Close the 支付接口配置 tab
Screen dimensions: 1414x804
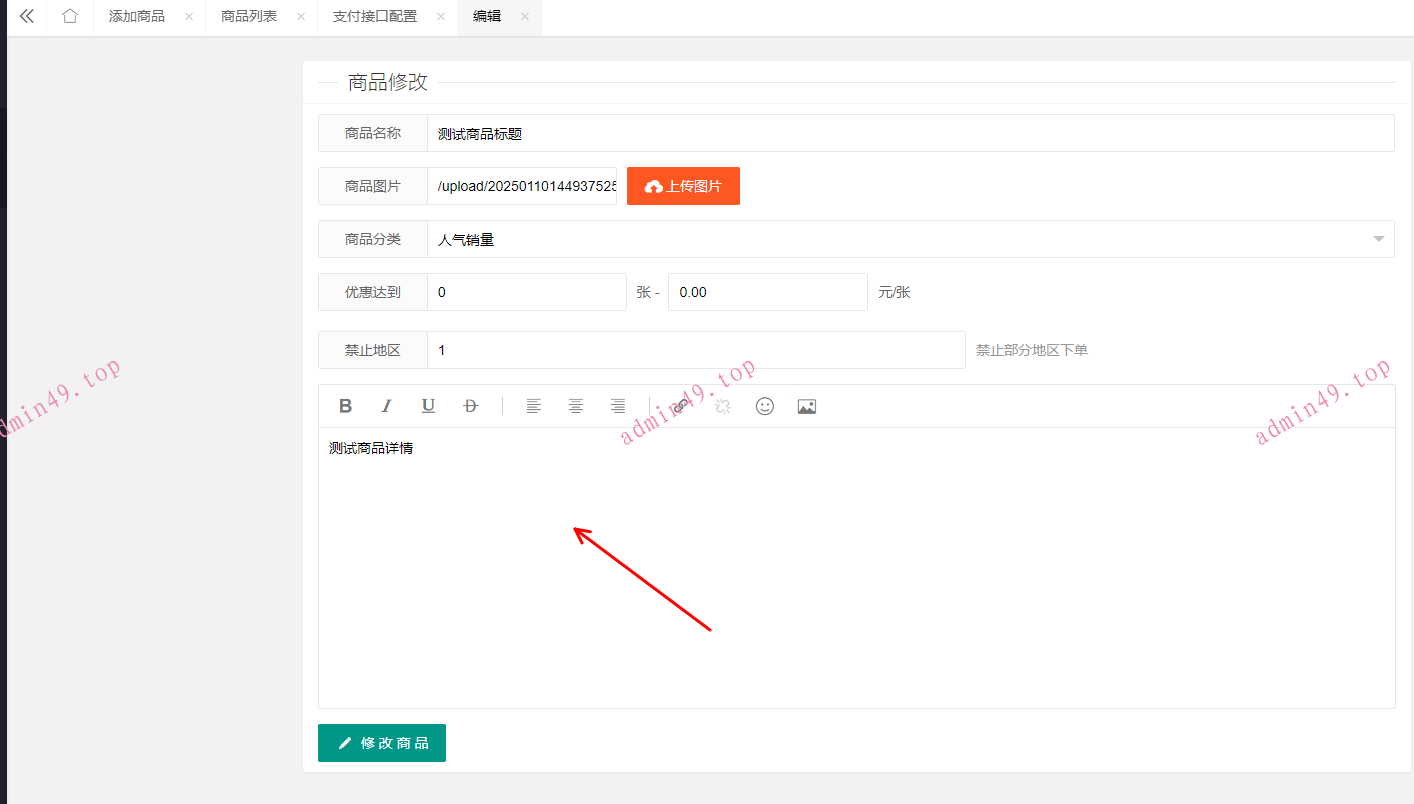[441, 17]
